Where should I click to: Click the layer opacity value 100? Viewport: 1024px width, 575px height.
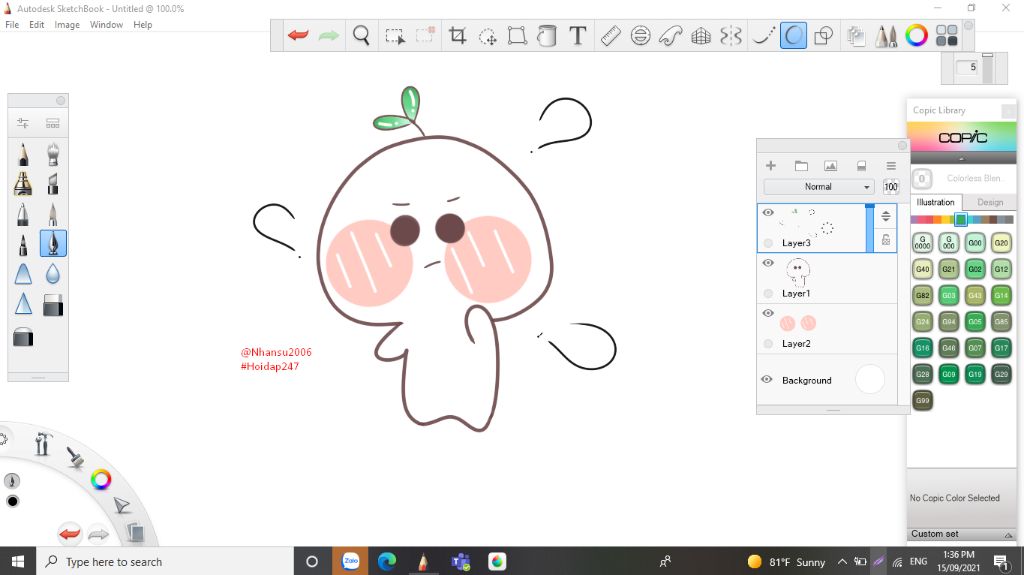coord(891,187)
